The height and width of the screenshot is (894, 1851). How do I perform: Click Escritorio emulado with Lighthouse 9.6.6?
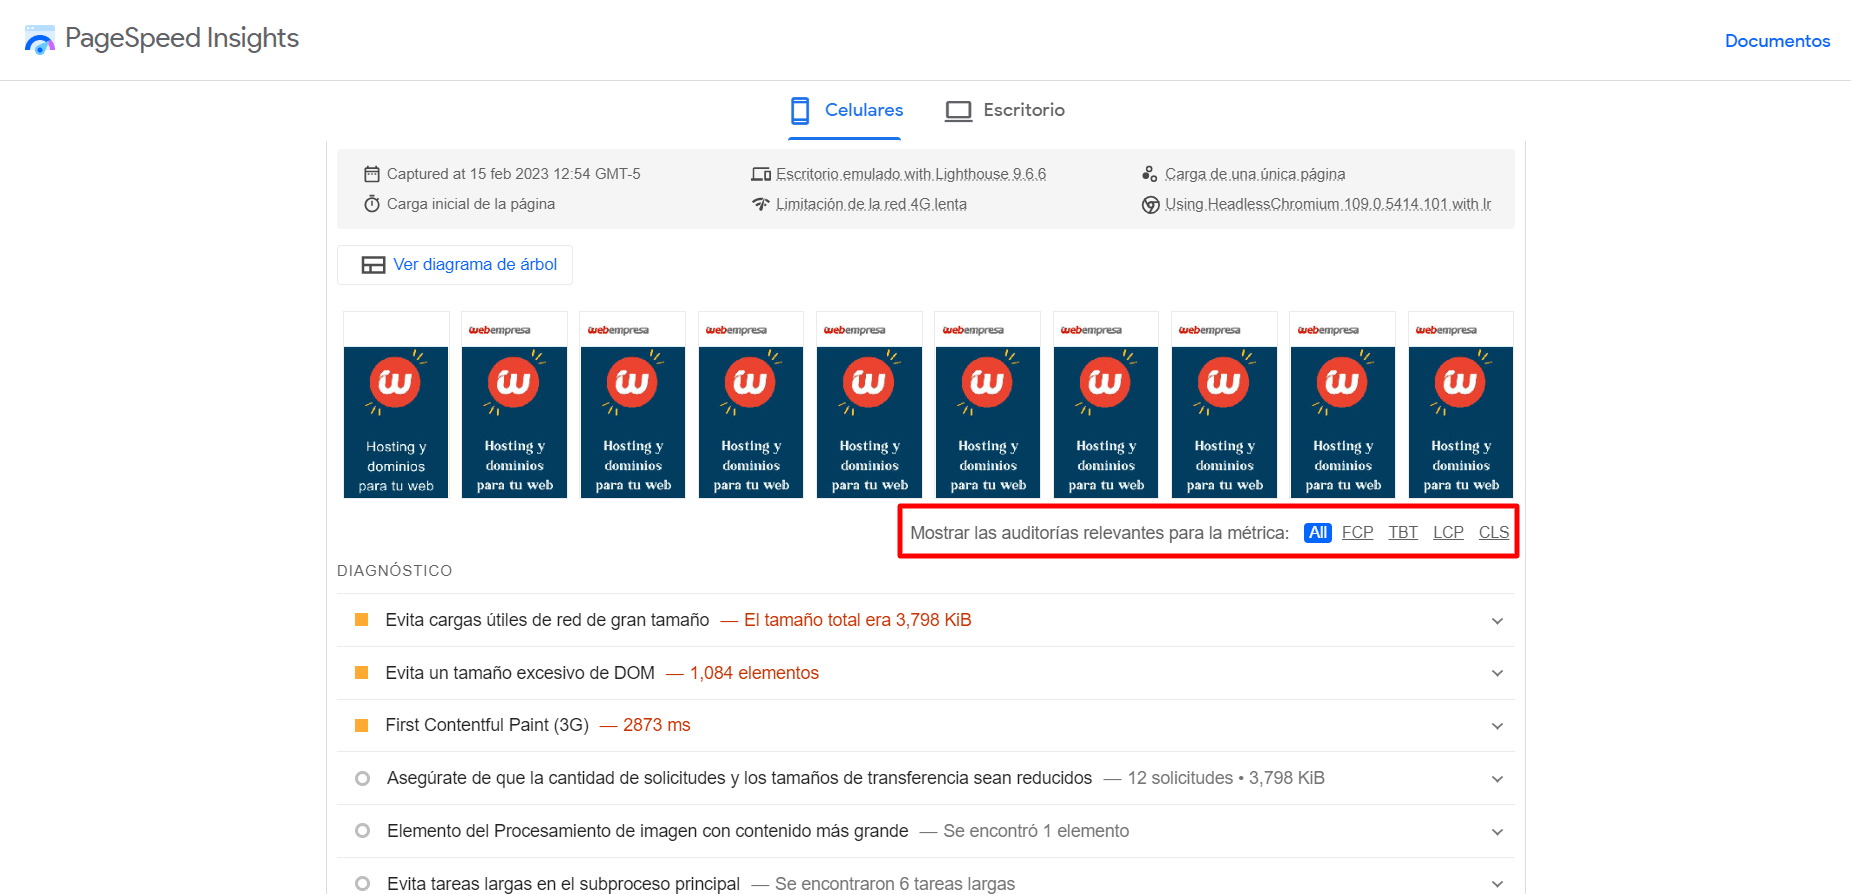(911, 174)
